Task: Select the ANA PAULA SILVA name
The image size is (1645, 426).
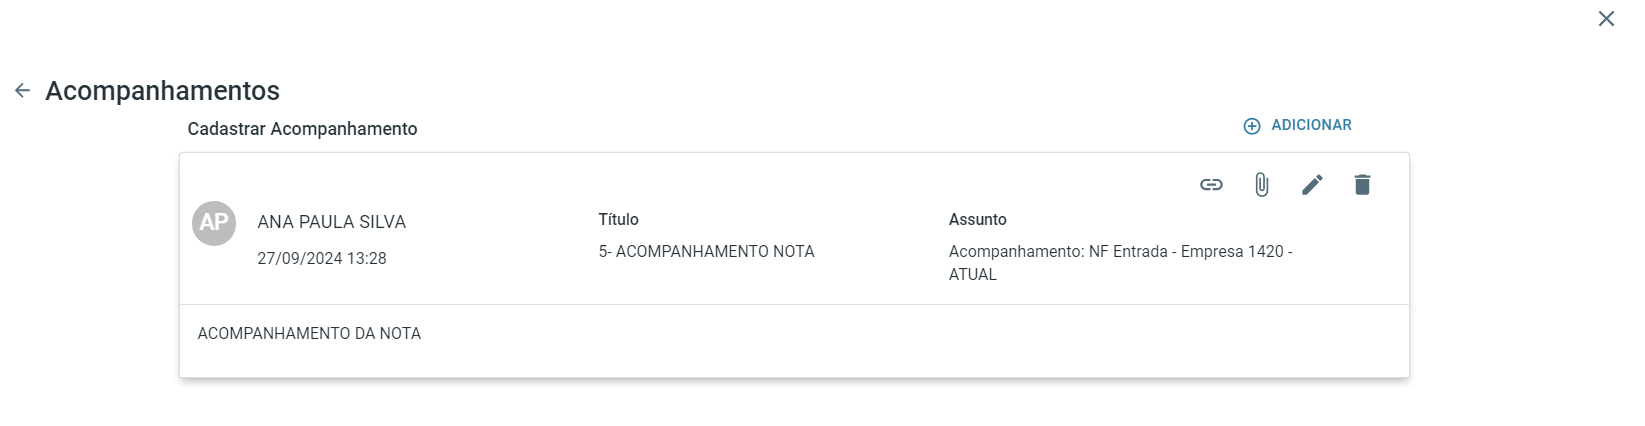Action: coord(331,222)
